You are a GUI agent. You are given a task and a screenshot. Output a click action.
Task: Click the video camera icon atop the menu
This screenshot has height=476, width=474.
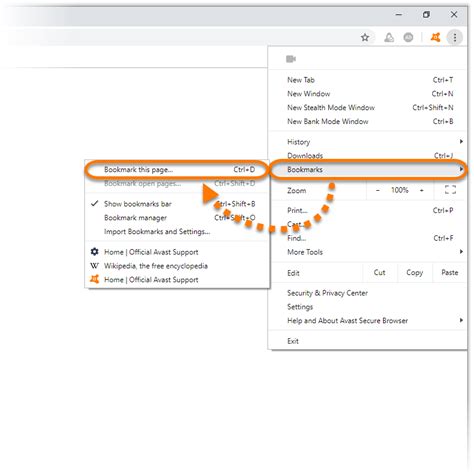[291, 59]
